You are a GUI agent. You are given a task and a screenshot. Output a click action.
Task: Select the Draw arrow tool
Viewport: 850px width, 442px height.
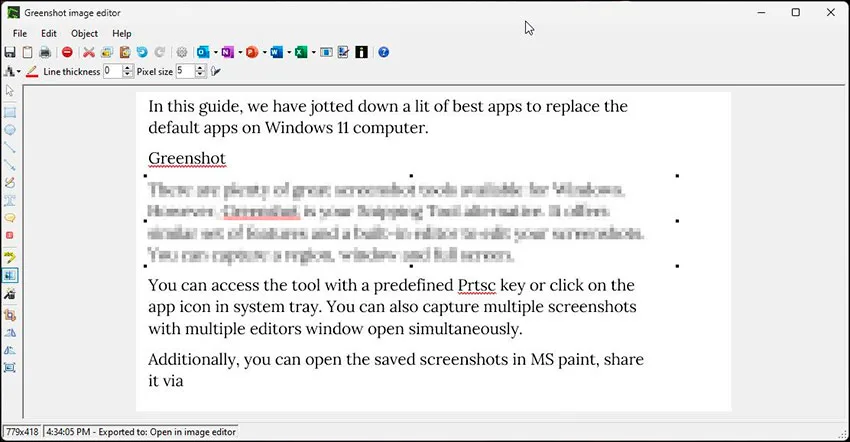(10, 165)
